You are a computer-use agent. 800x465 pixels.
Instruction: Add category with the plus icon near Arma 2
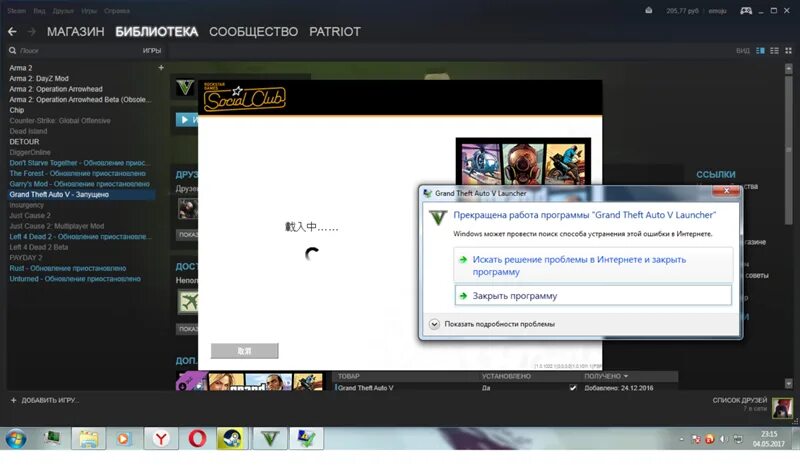161,67
